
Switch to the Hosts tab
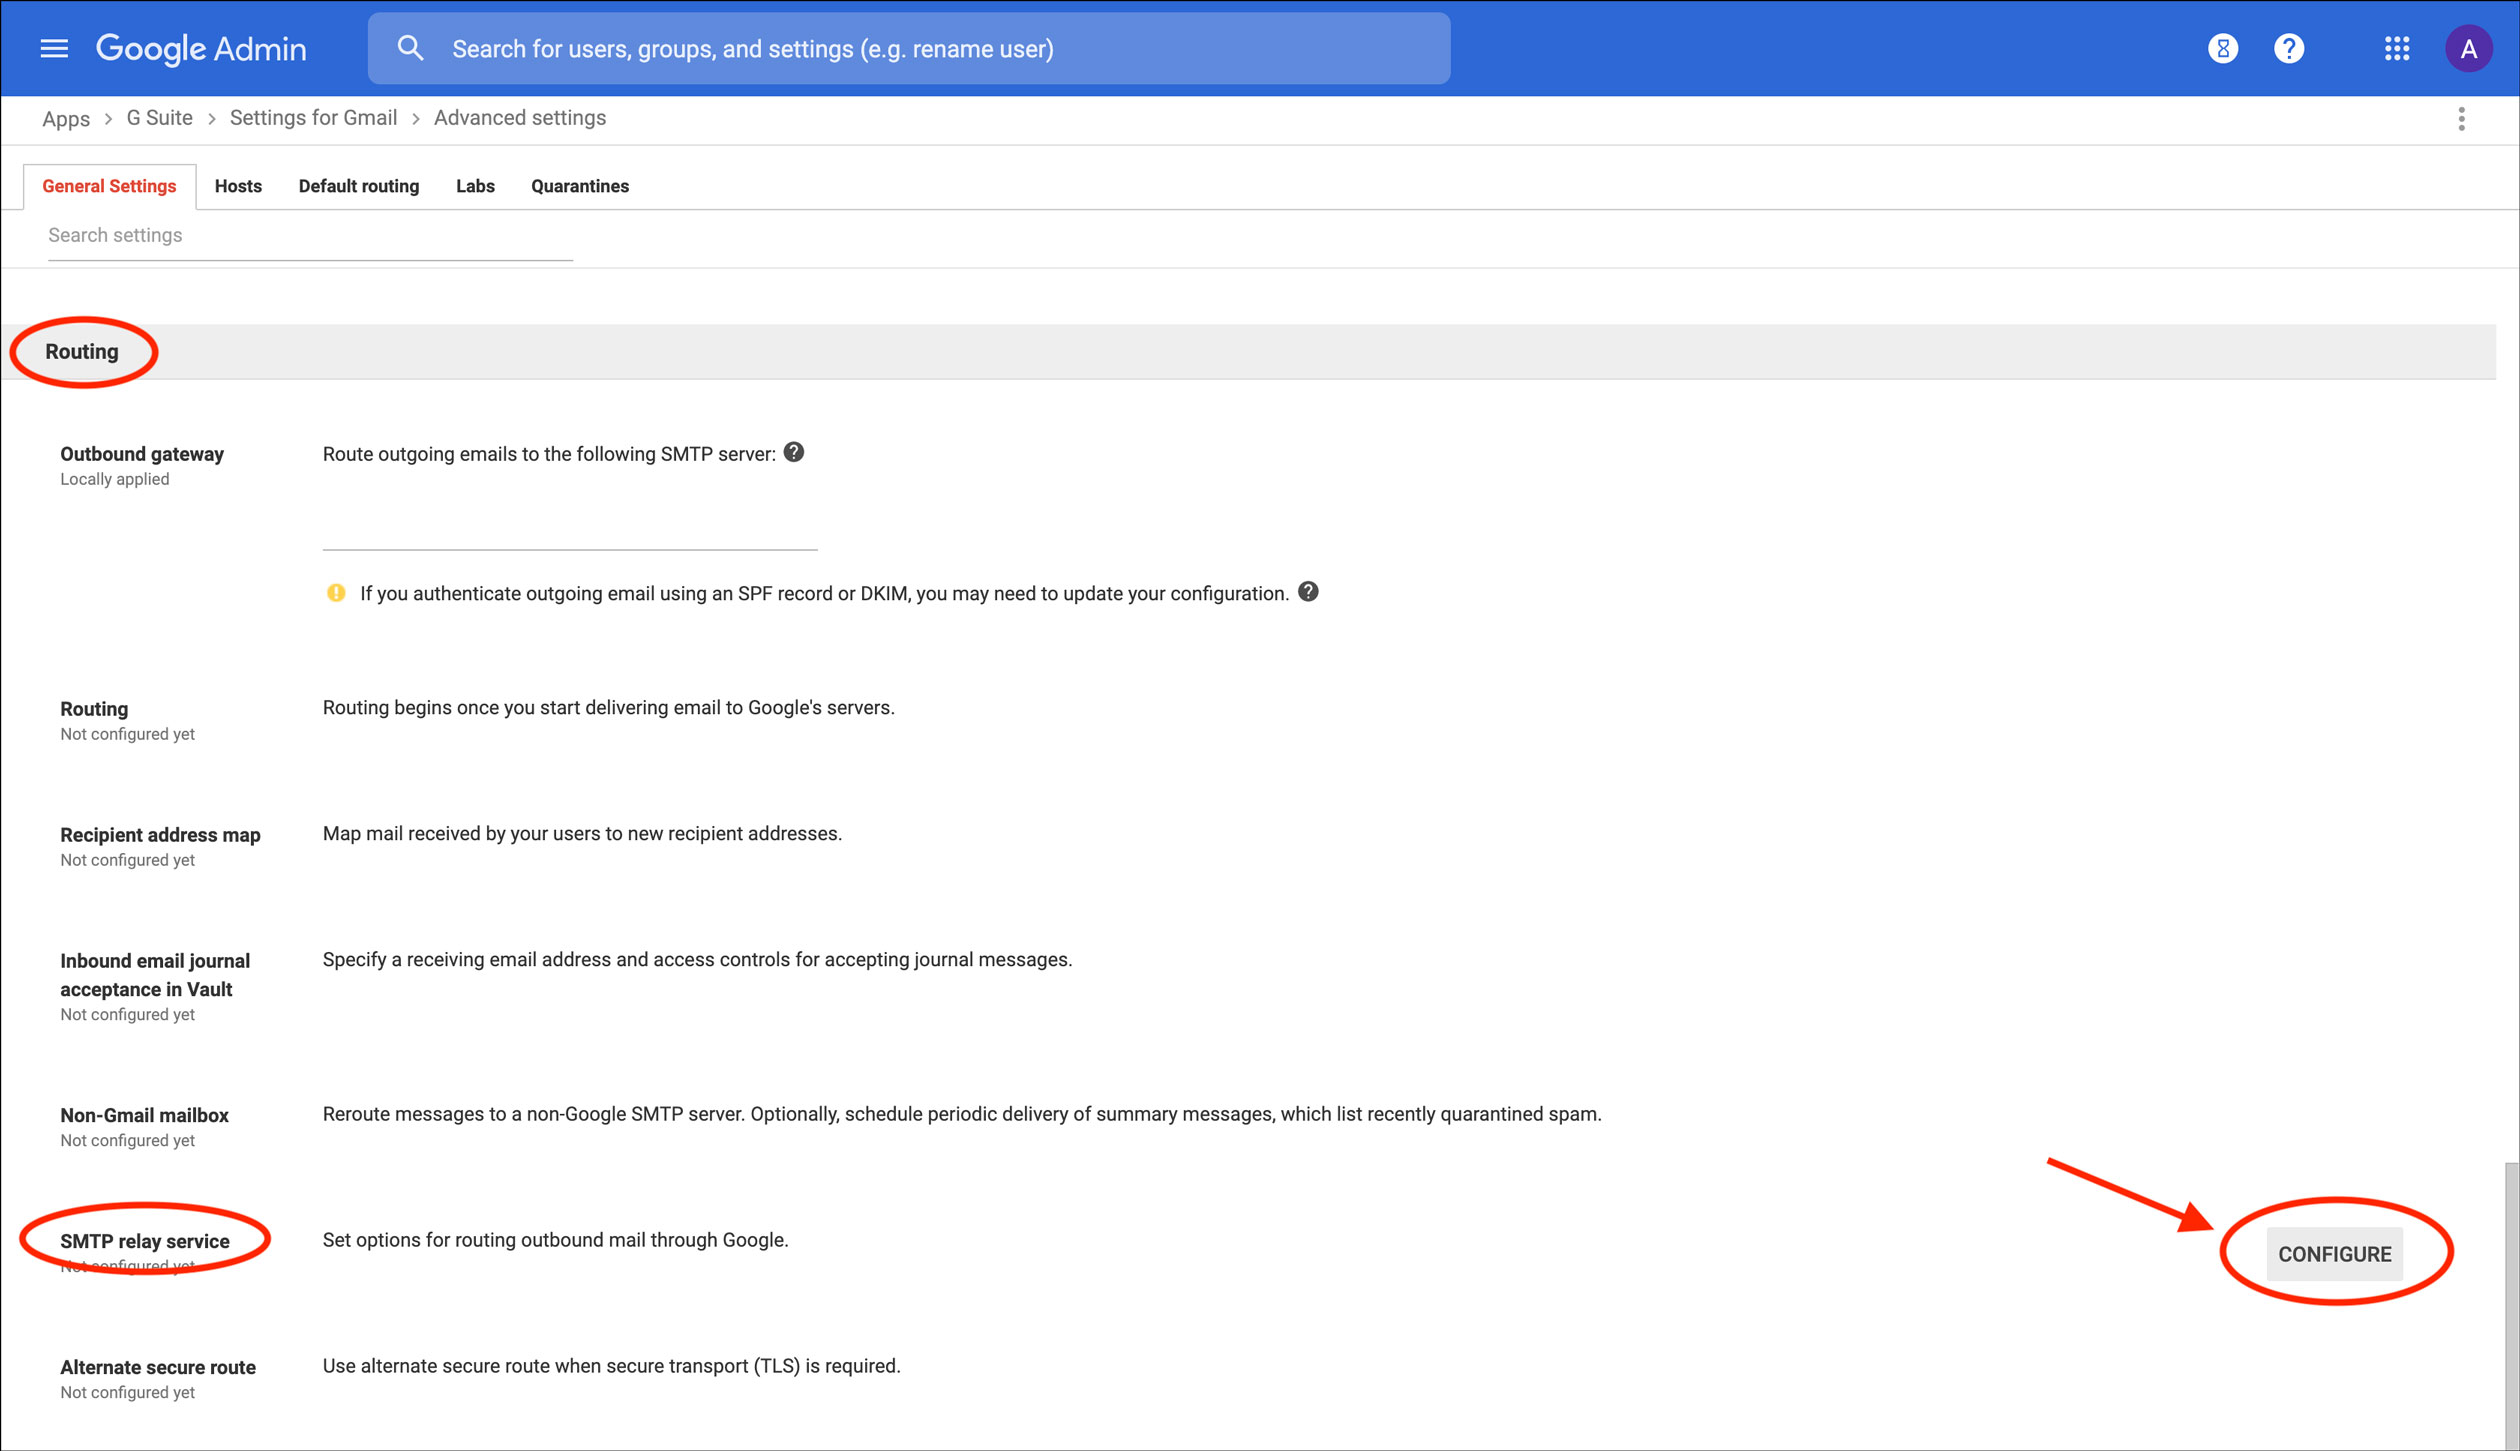[238, 186]
